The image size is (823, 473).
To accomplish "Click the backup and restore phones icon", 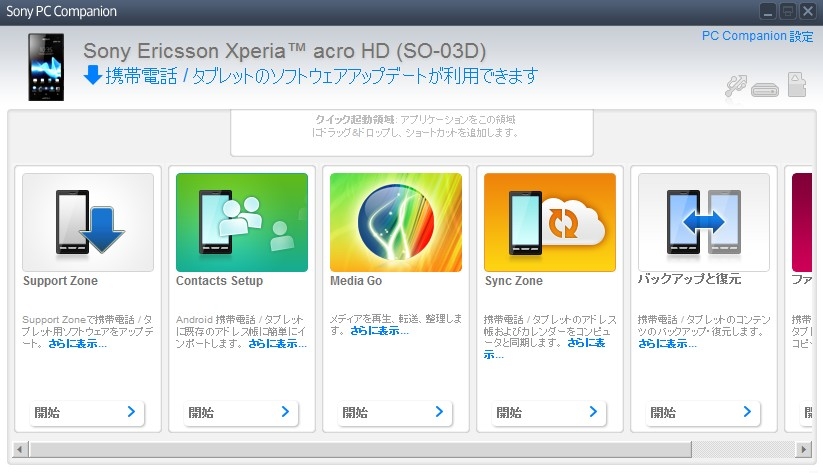I will coord(704,222).
